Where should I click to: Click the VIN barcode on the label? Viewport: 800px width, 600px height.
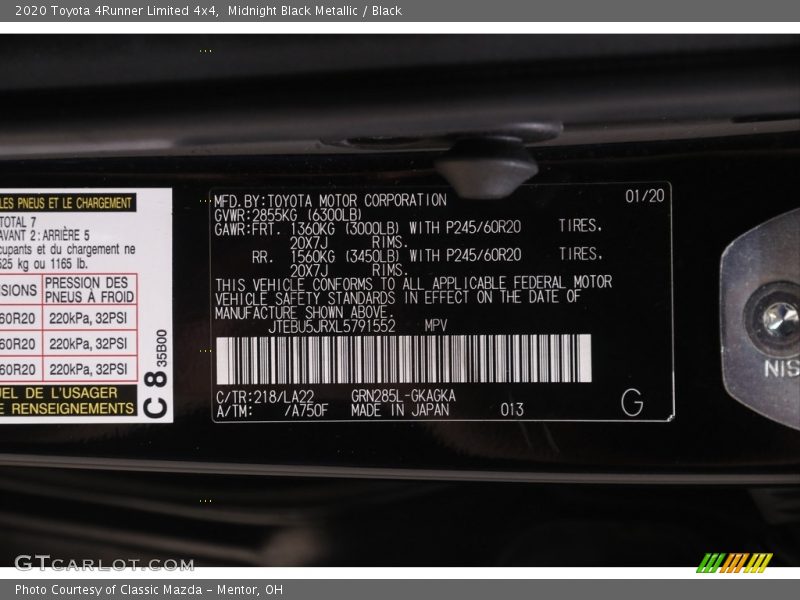404,359
